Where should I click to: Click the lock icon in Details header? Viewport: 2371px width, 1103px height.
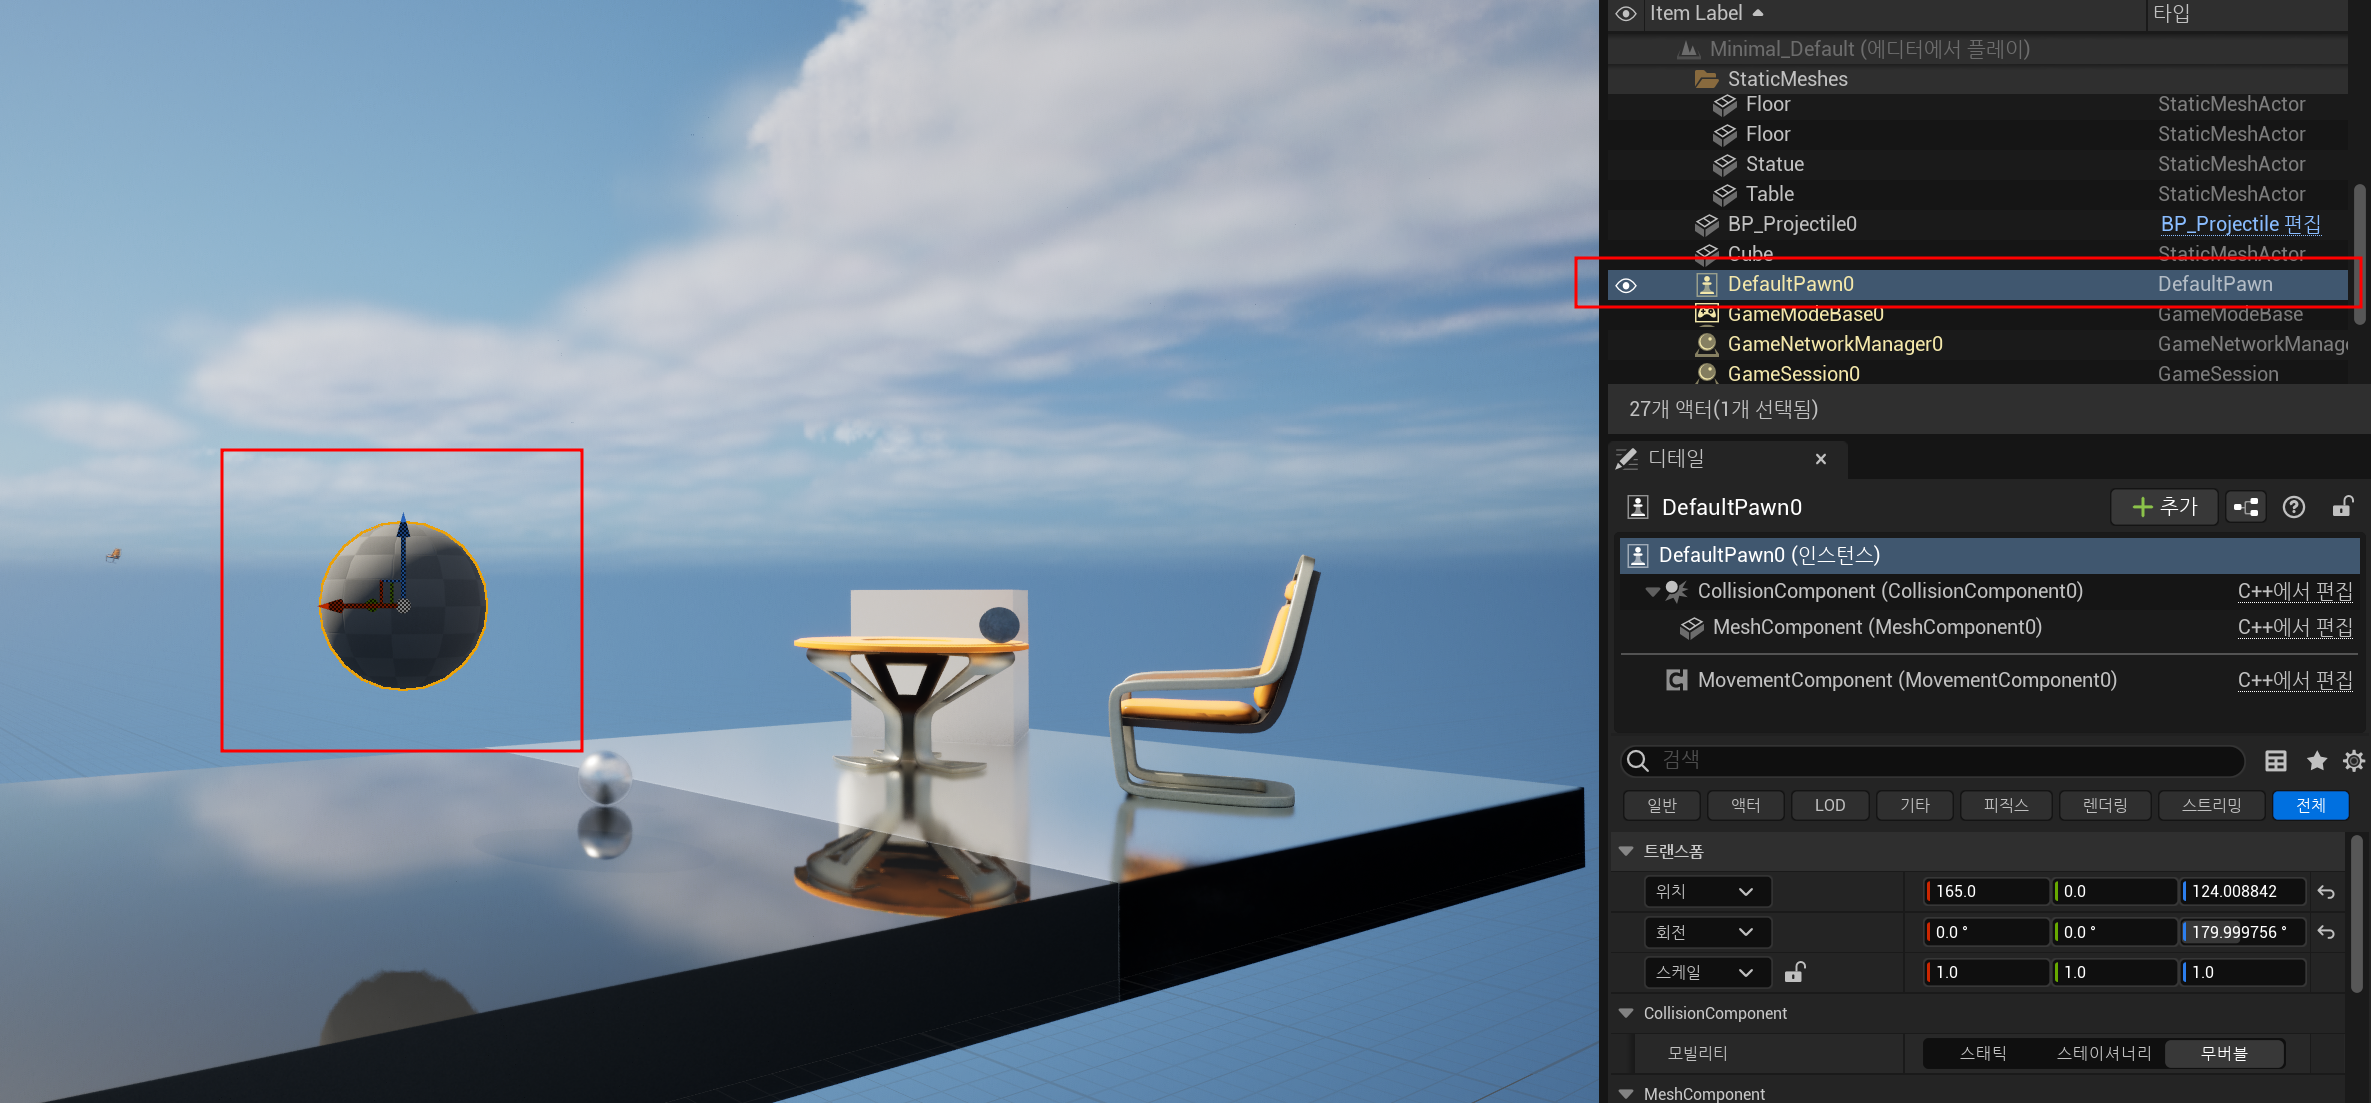pos(2342,507)
